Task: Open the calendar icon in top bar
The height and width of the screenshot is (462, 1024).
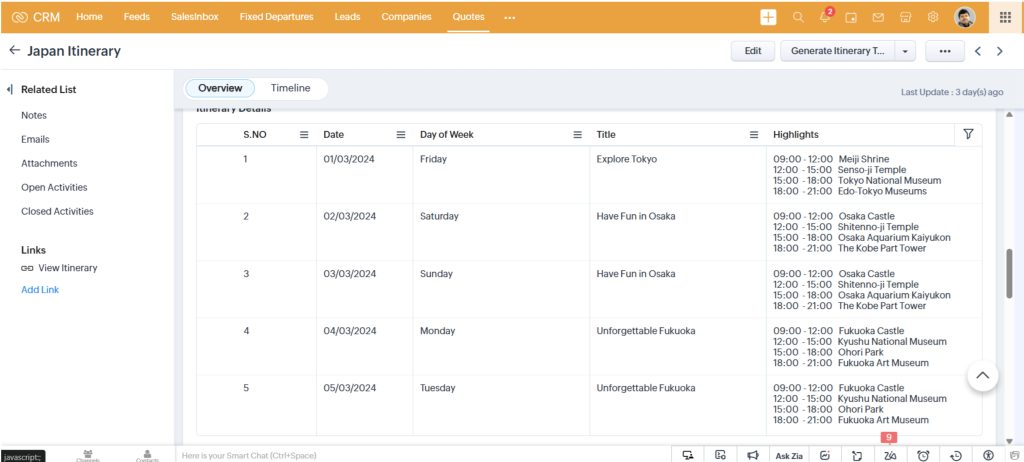Action: pos(851,17)
